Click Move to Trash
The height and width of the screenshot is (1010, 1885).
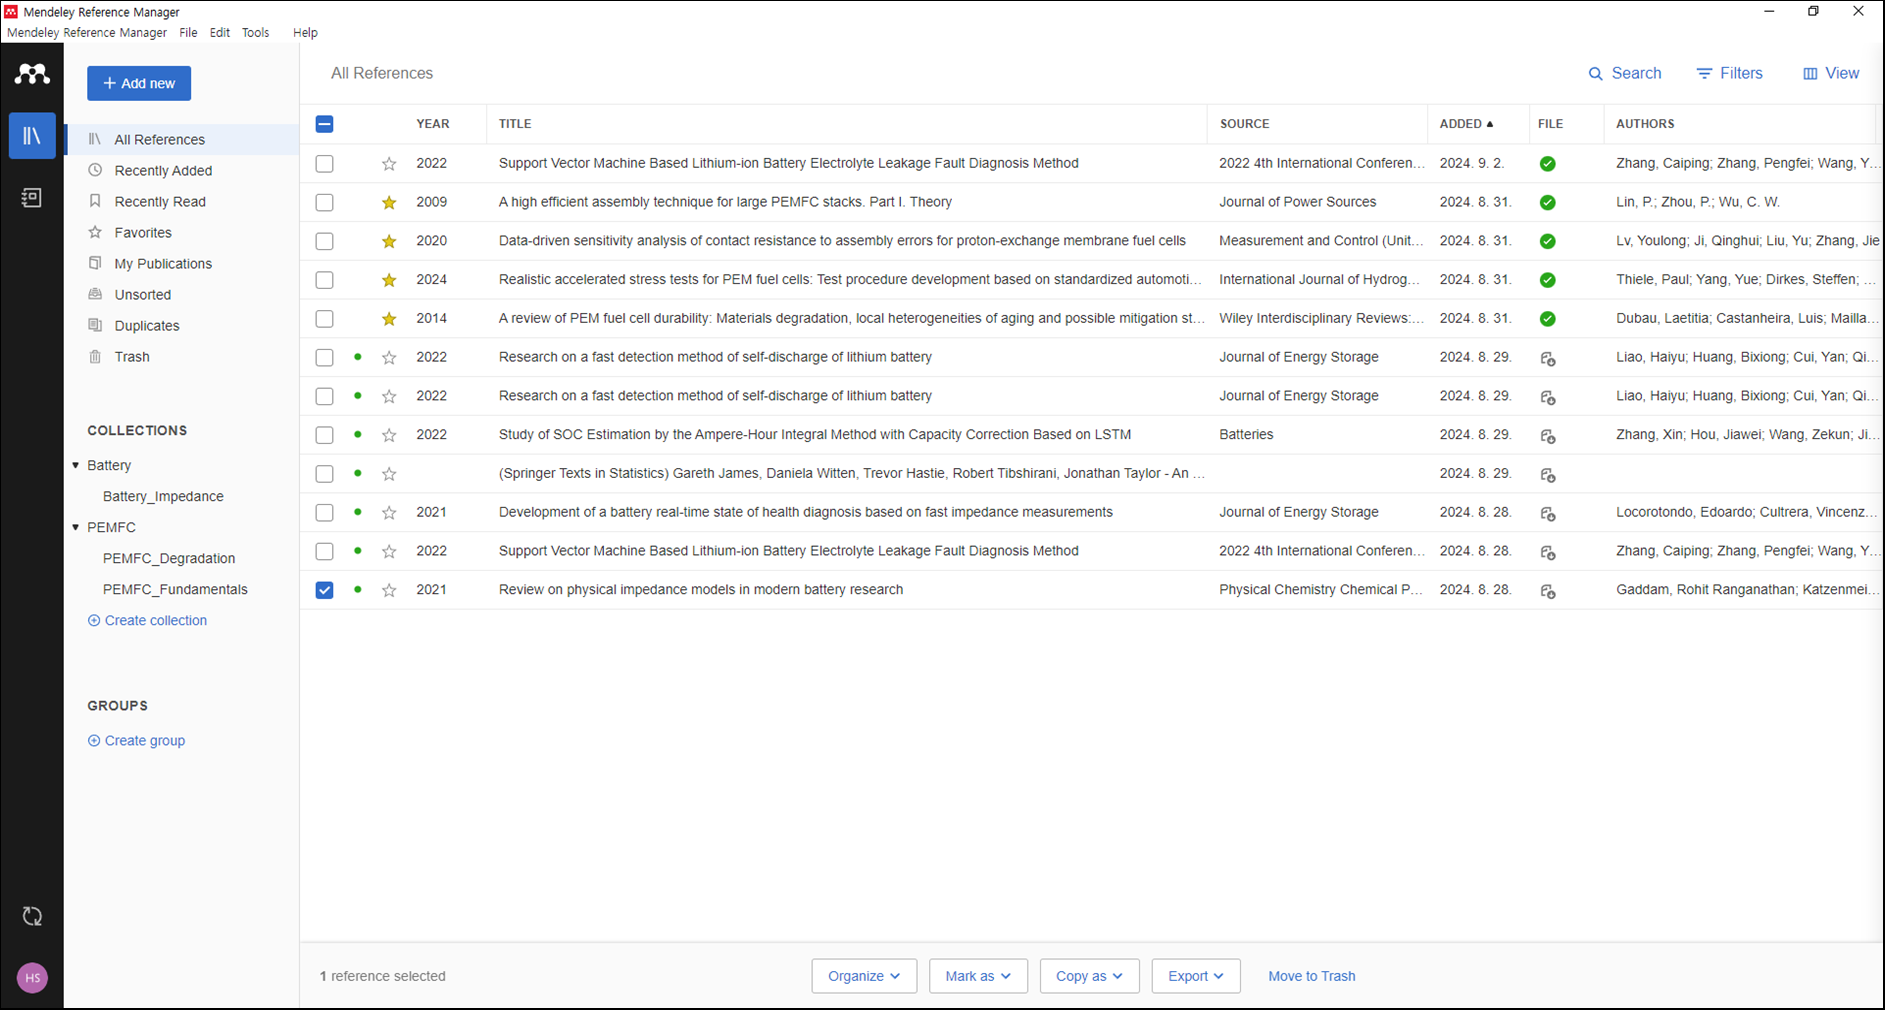tap(1312, 976)
